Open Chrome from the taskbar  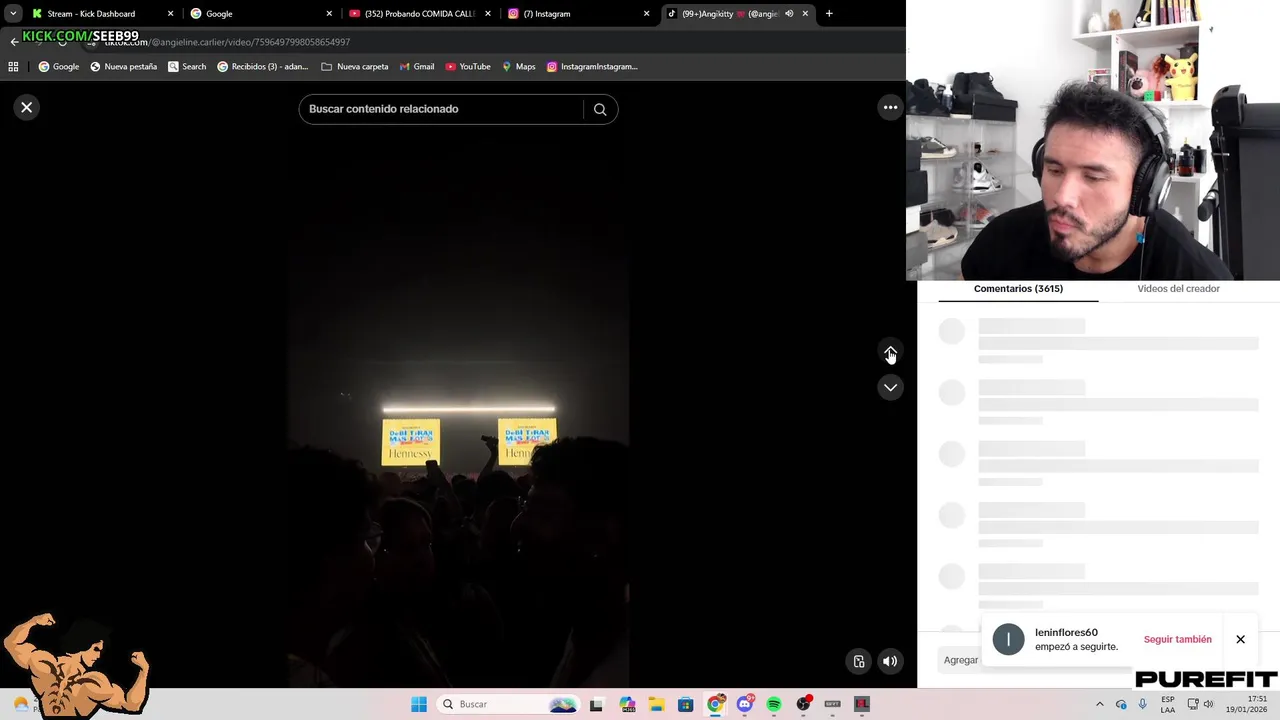click(715, 704)
